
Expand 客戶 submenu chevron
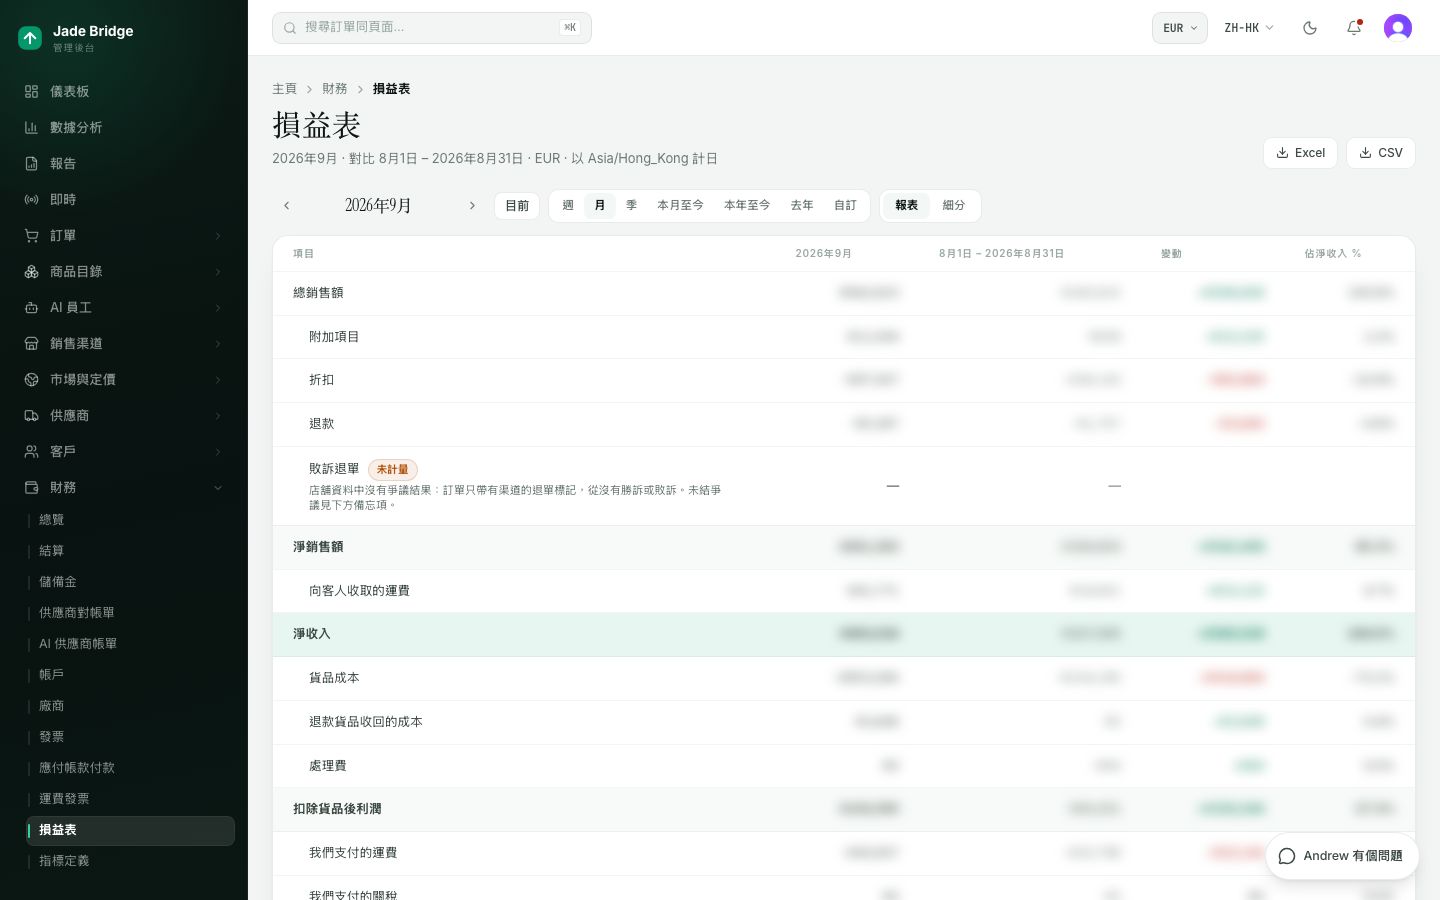point(218,452)
